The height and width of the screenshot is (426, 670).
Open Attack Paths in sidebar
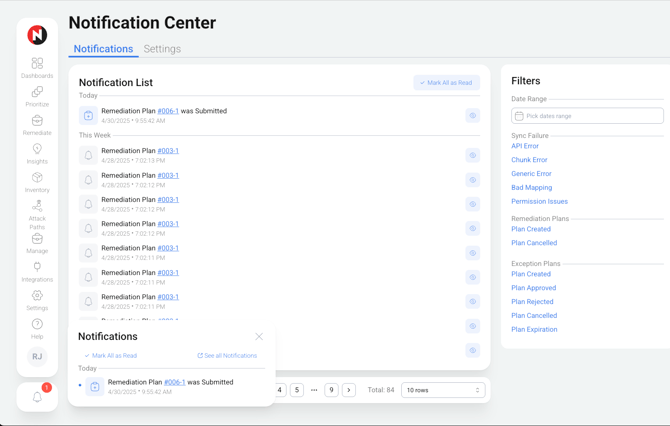37,213
